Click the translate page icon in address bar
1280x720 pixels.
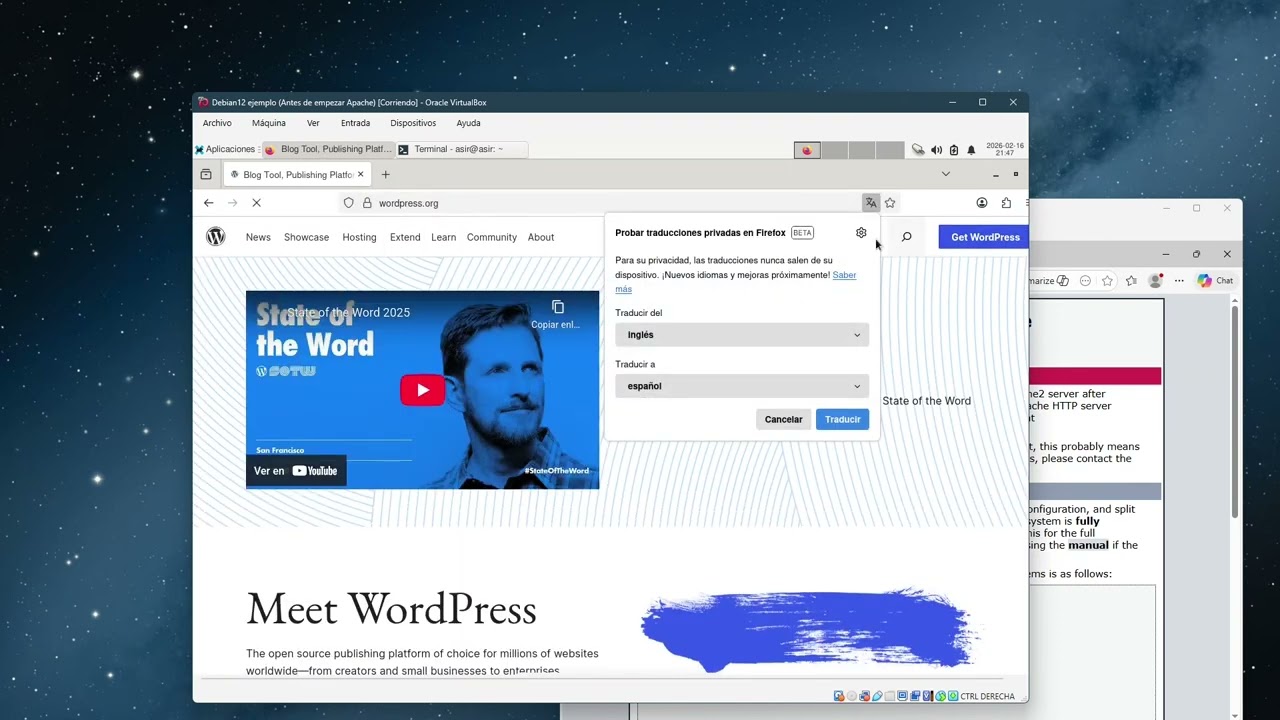pyautogui.click(x=871, y=203)
